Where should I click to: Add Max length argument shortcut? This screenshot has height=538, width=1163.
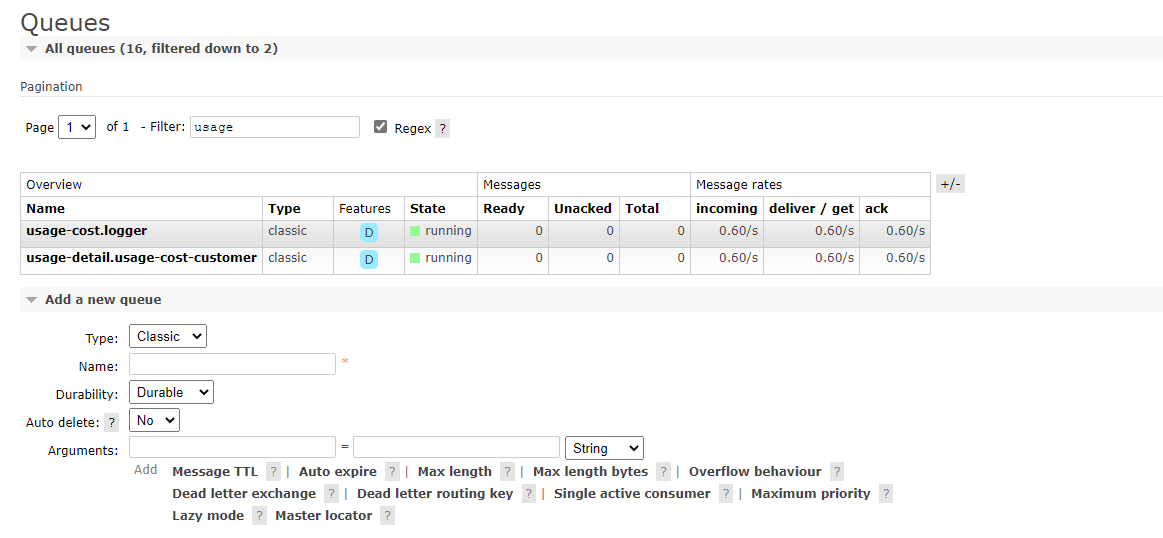click(x=455, y=472)
